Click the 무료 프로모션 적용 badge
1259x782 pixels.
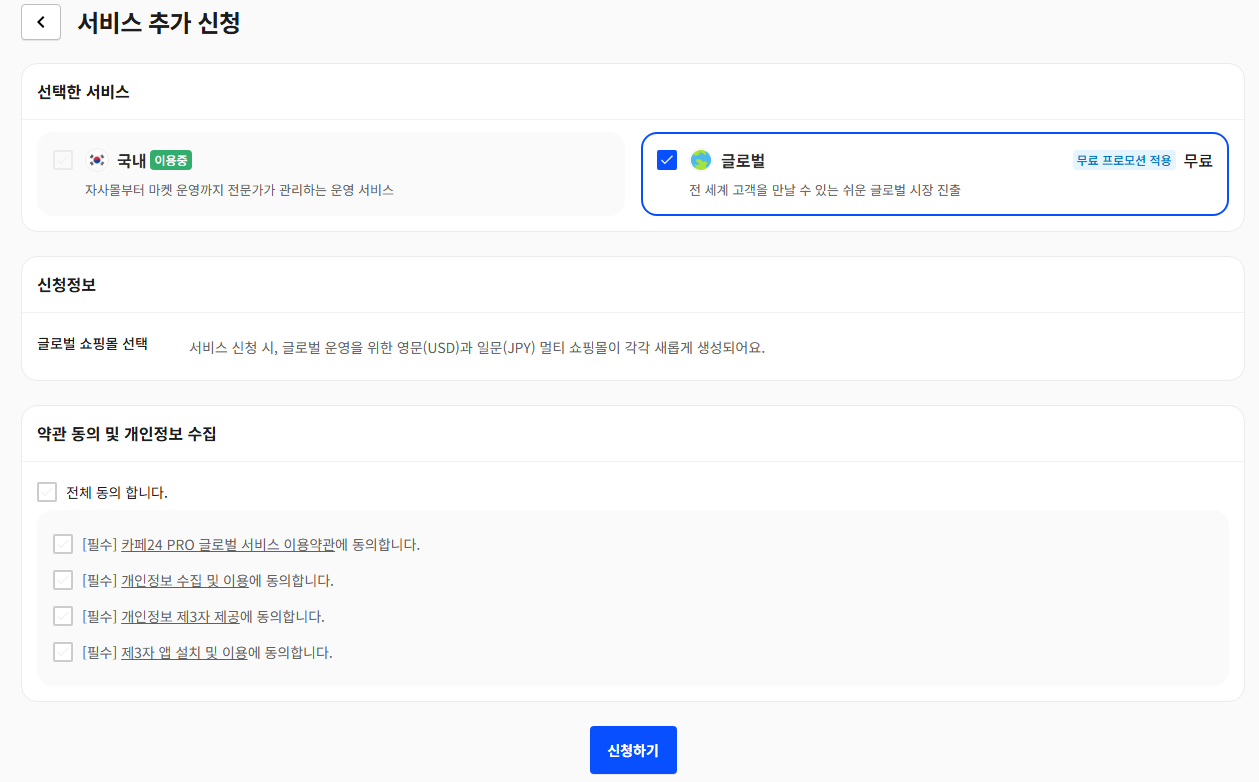point(1124,160)
